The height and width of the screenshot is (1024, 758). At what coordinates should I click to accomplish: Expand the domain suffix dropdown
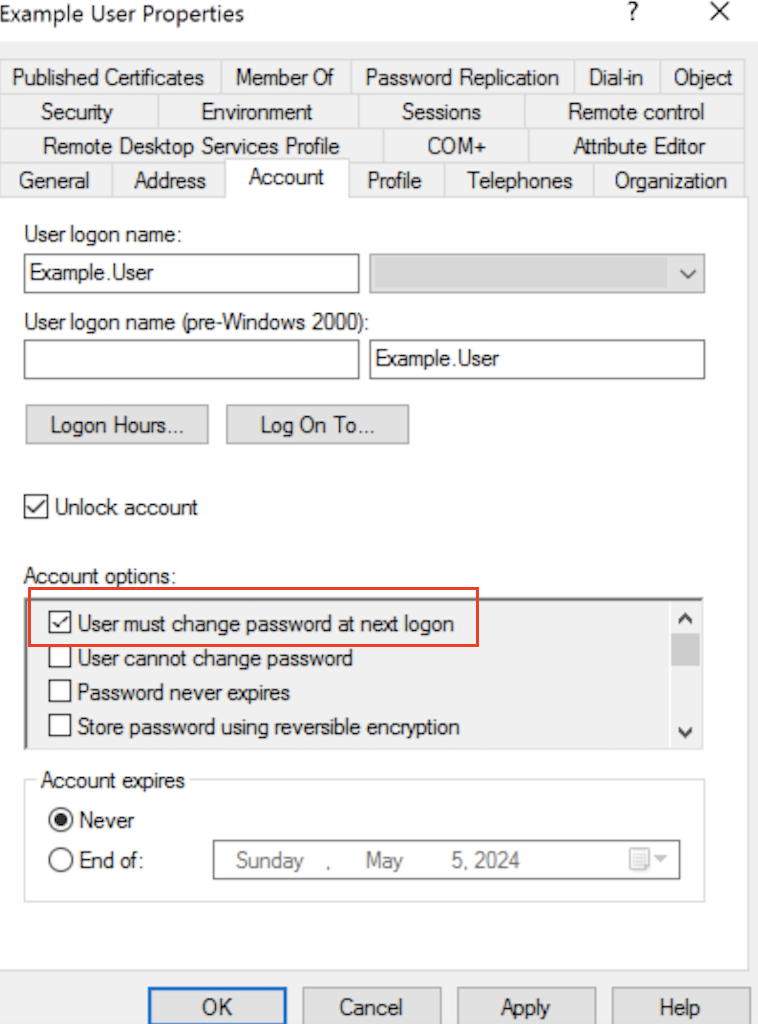pos(685,273)
